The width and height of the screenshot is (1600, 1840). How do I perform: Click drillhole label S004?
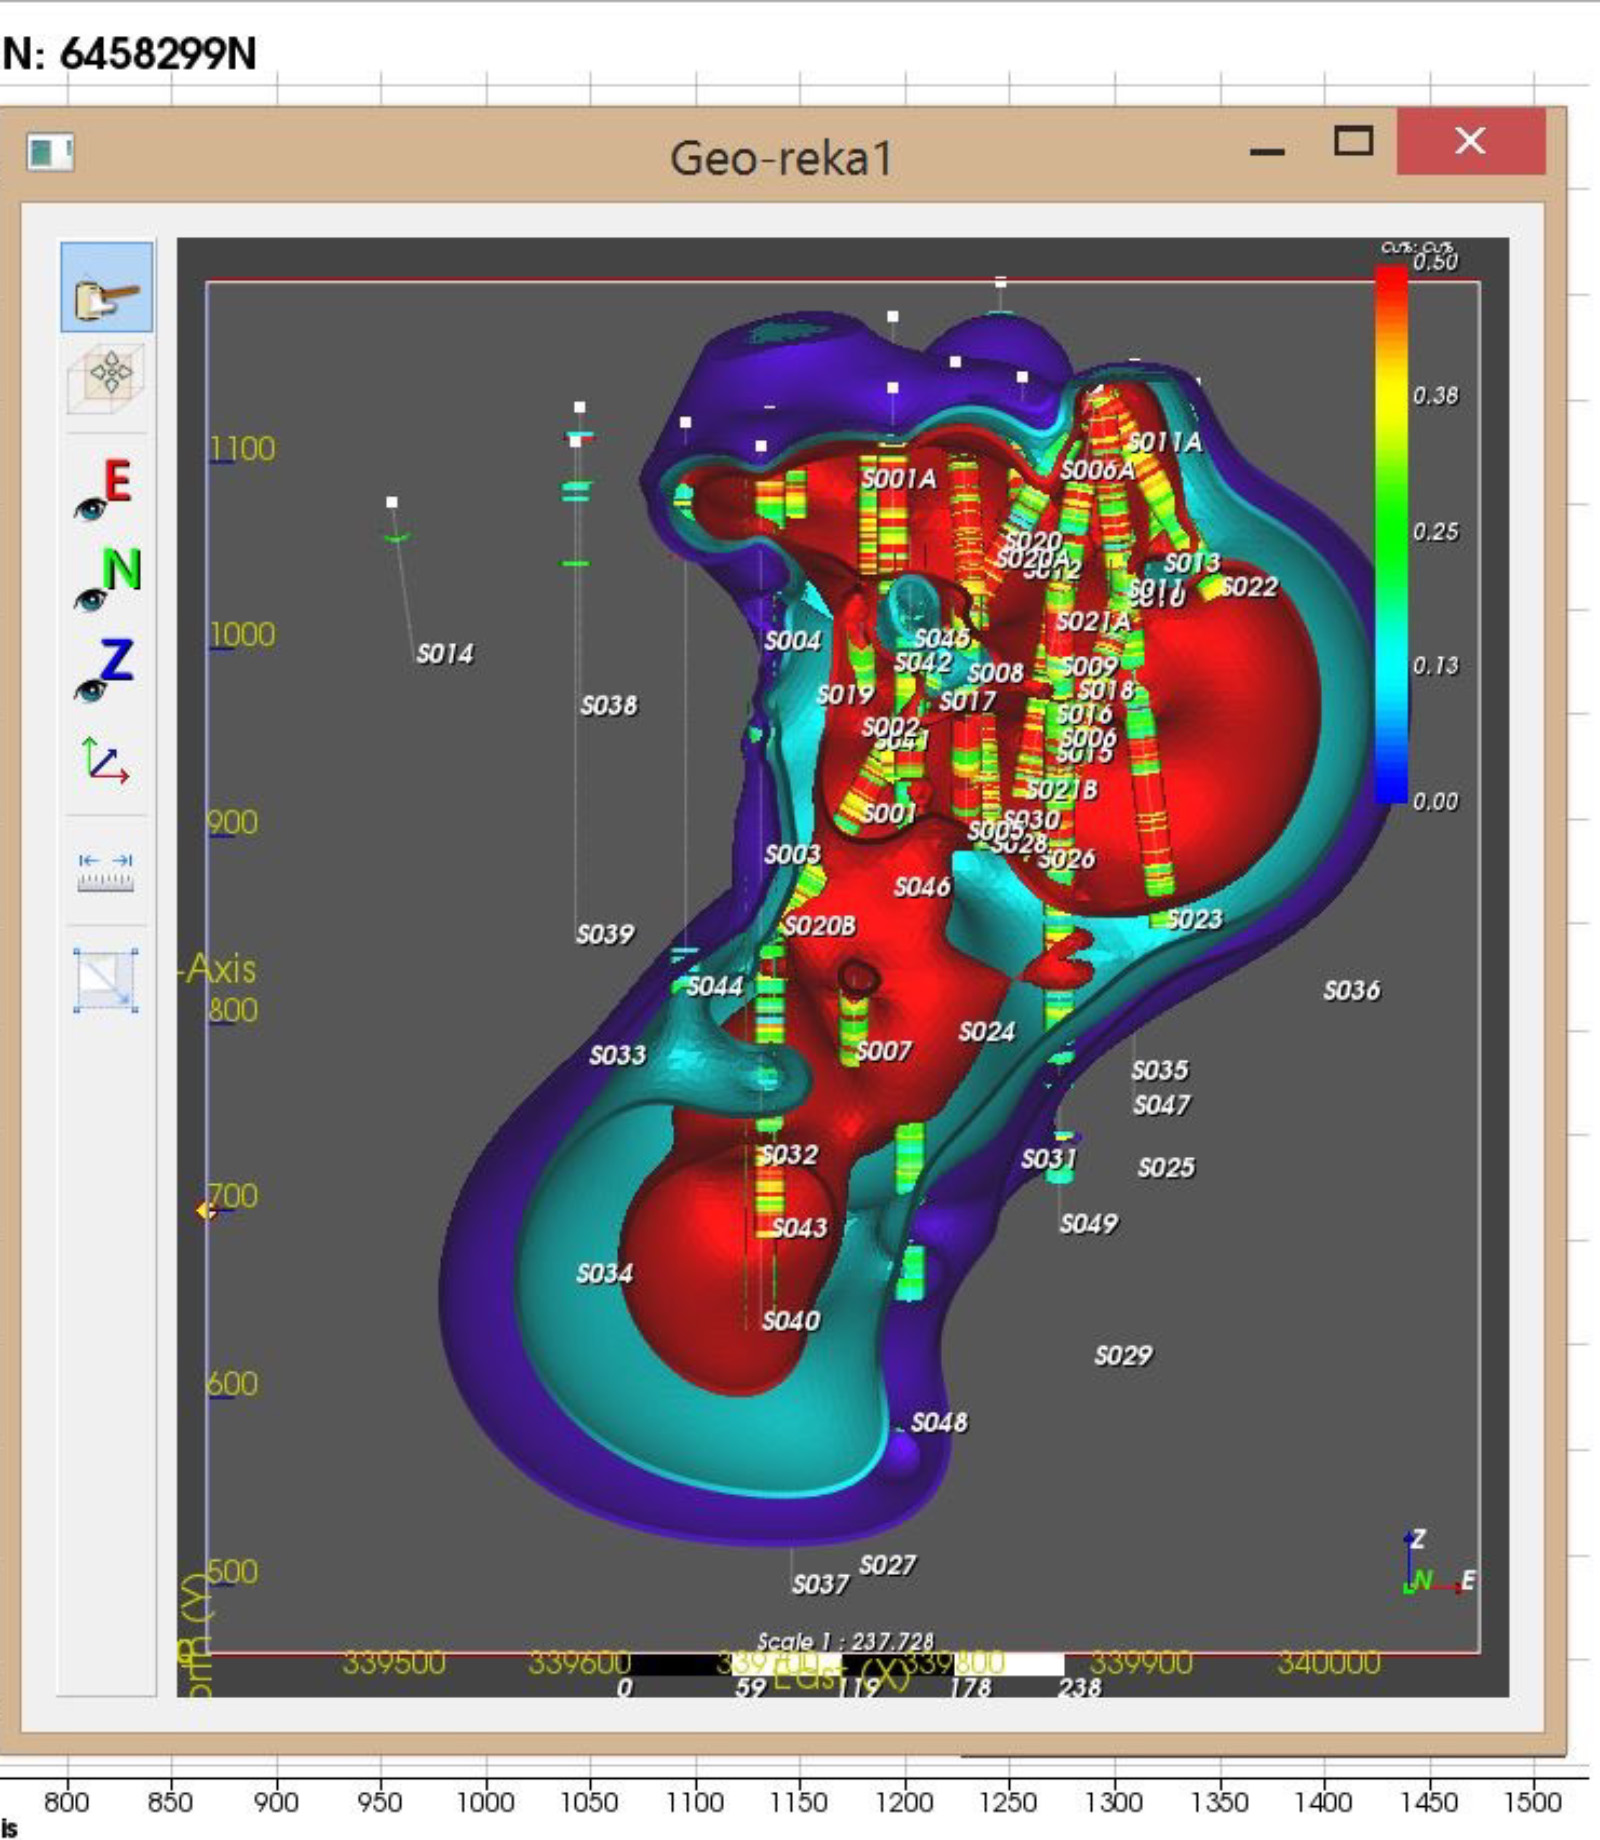792,641
